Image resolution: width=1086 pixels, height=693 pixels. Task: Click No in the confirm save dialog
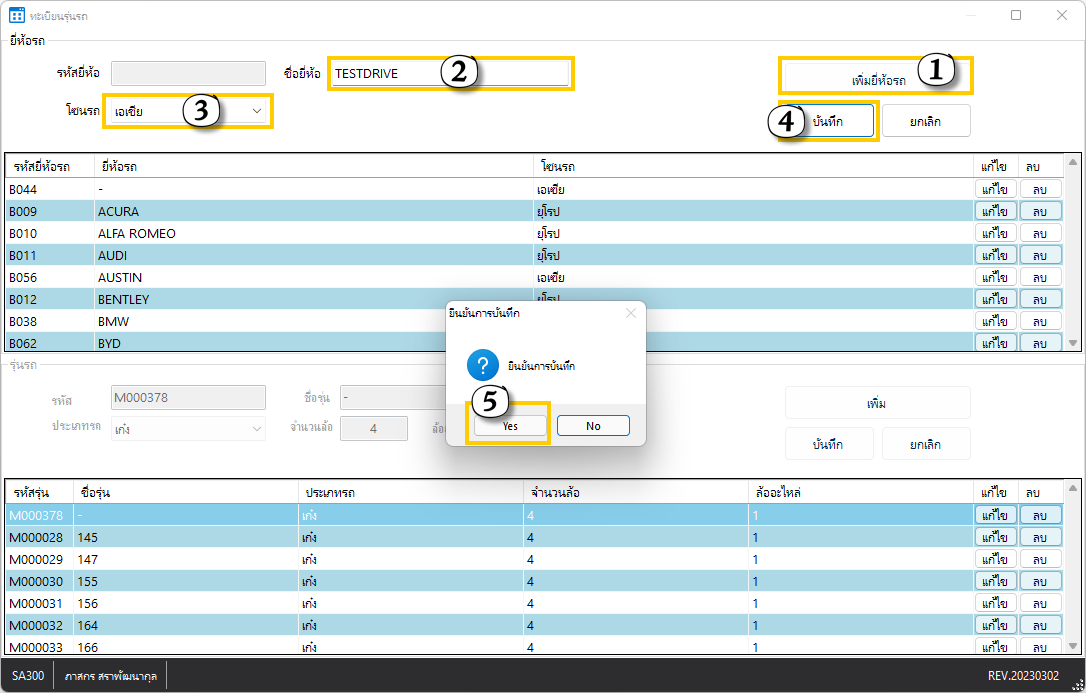click(x=593, y=426)
